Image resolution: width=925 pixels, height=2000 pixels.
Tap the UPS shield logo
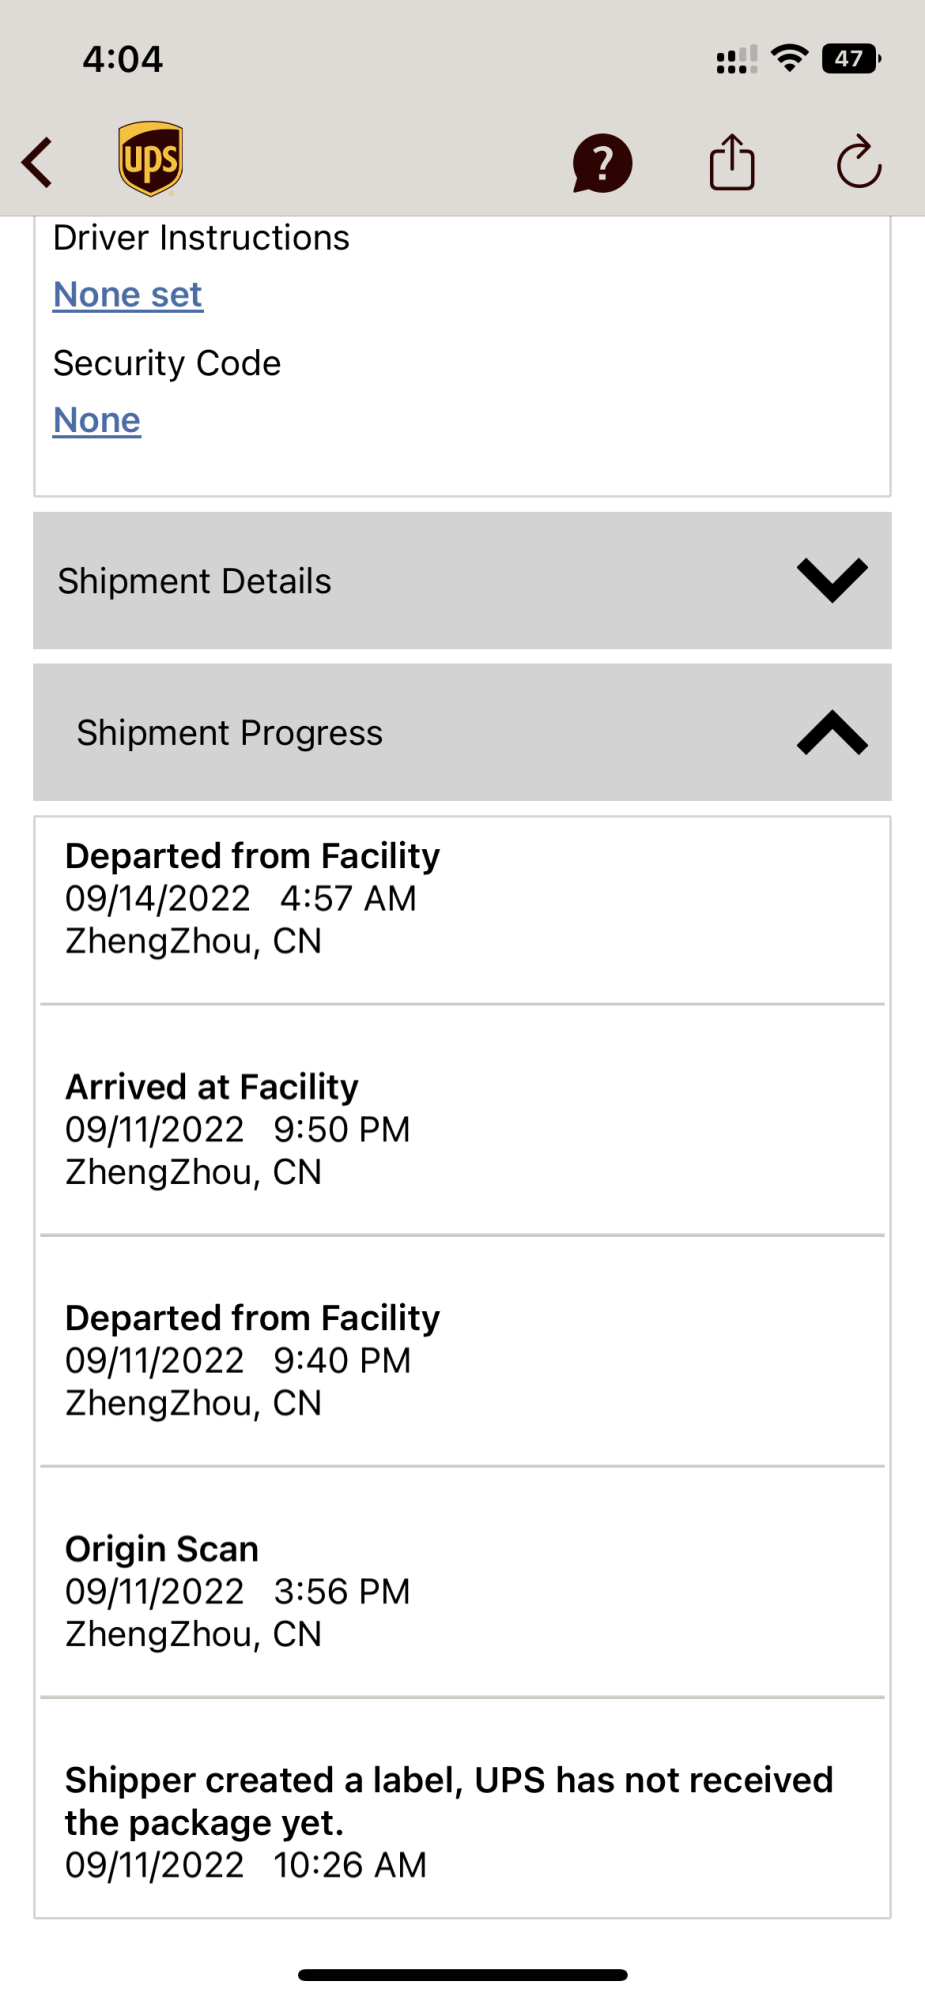coord(151,159)
